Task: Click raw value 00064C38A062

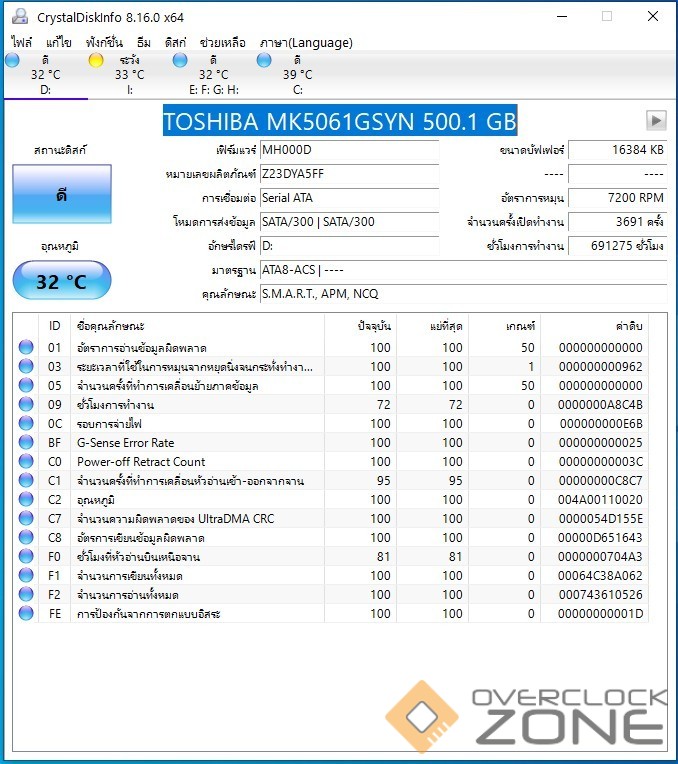Action: pyautogui.click(x=600, y=576)
